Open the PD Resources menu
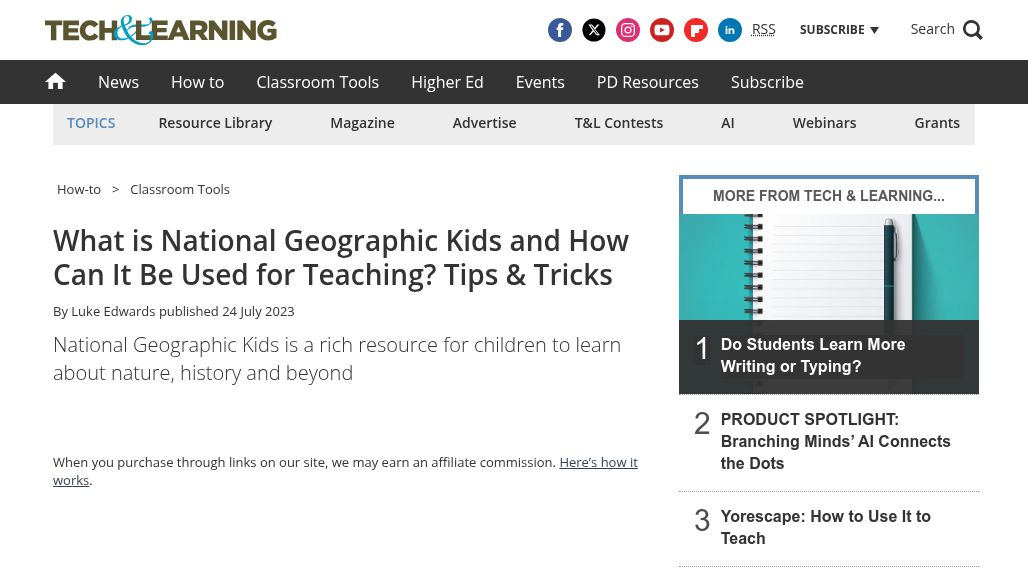1028x578 pixels. coord(648,82)
